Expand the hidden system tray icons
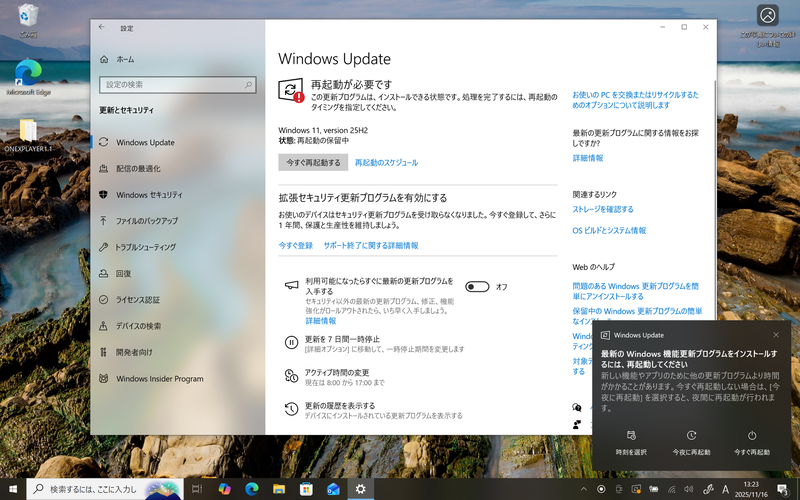 pyautogui.click(x=584, y=489)
